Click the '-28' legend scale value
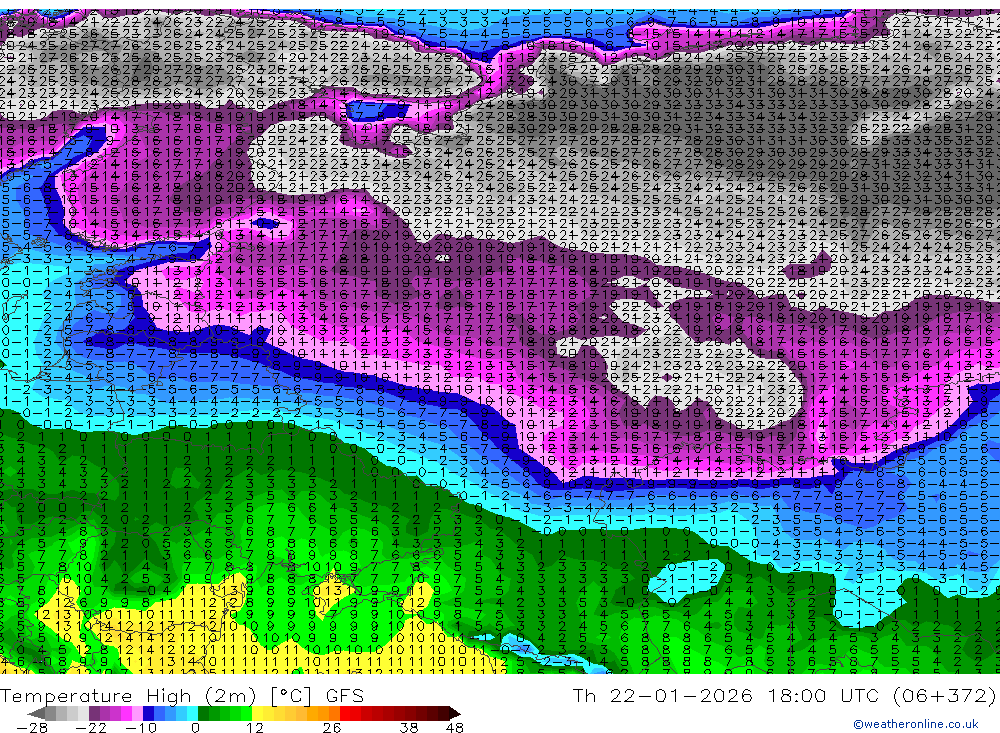The width and height of the screenshot is (1000, 733). [32, 728]
